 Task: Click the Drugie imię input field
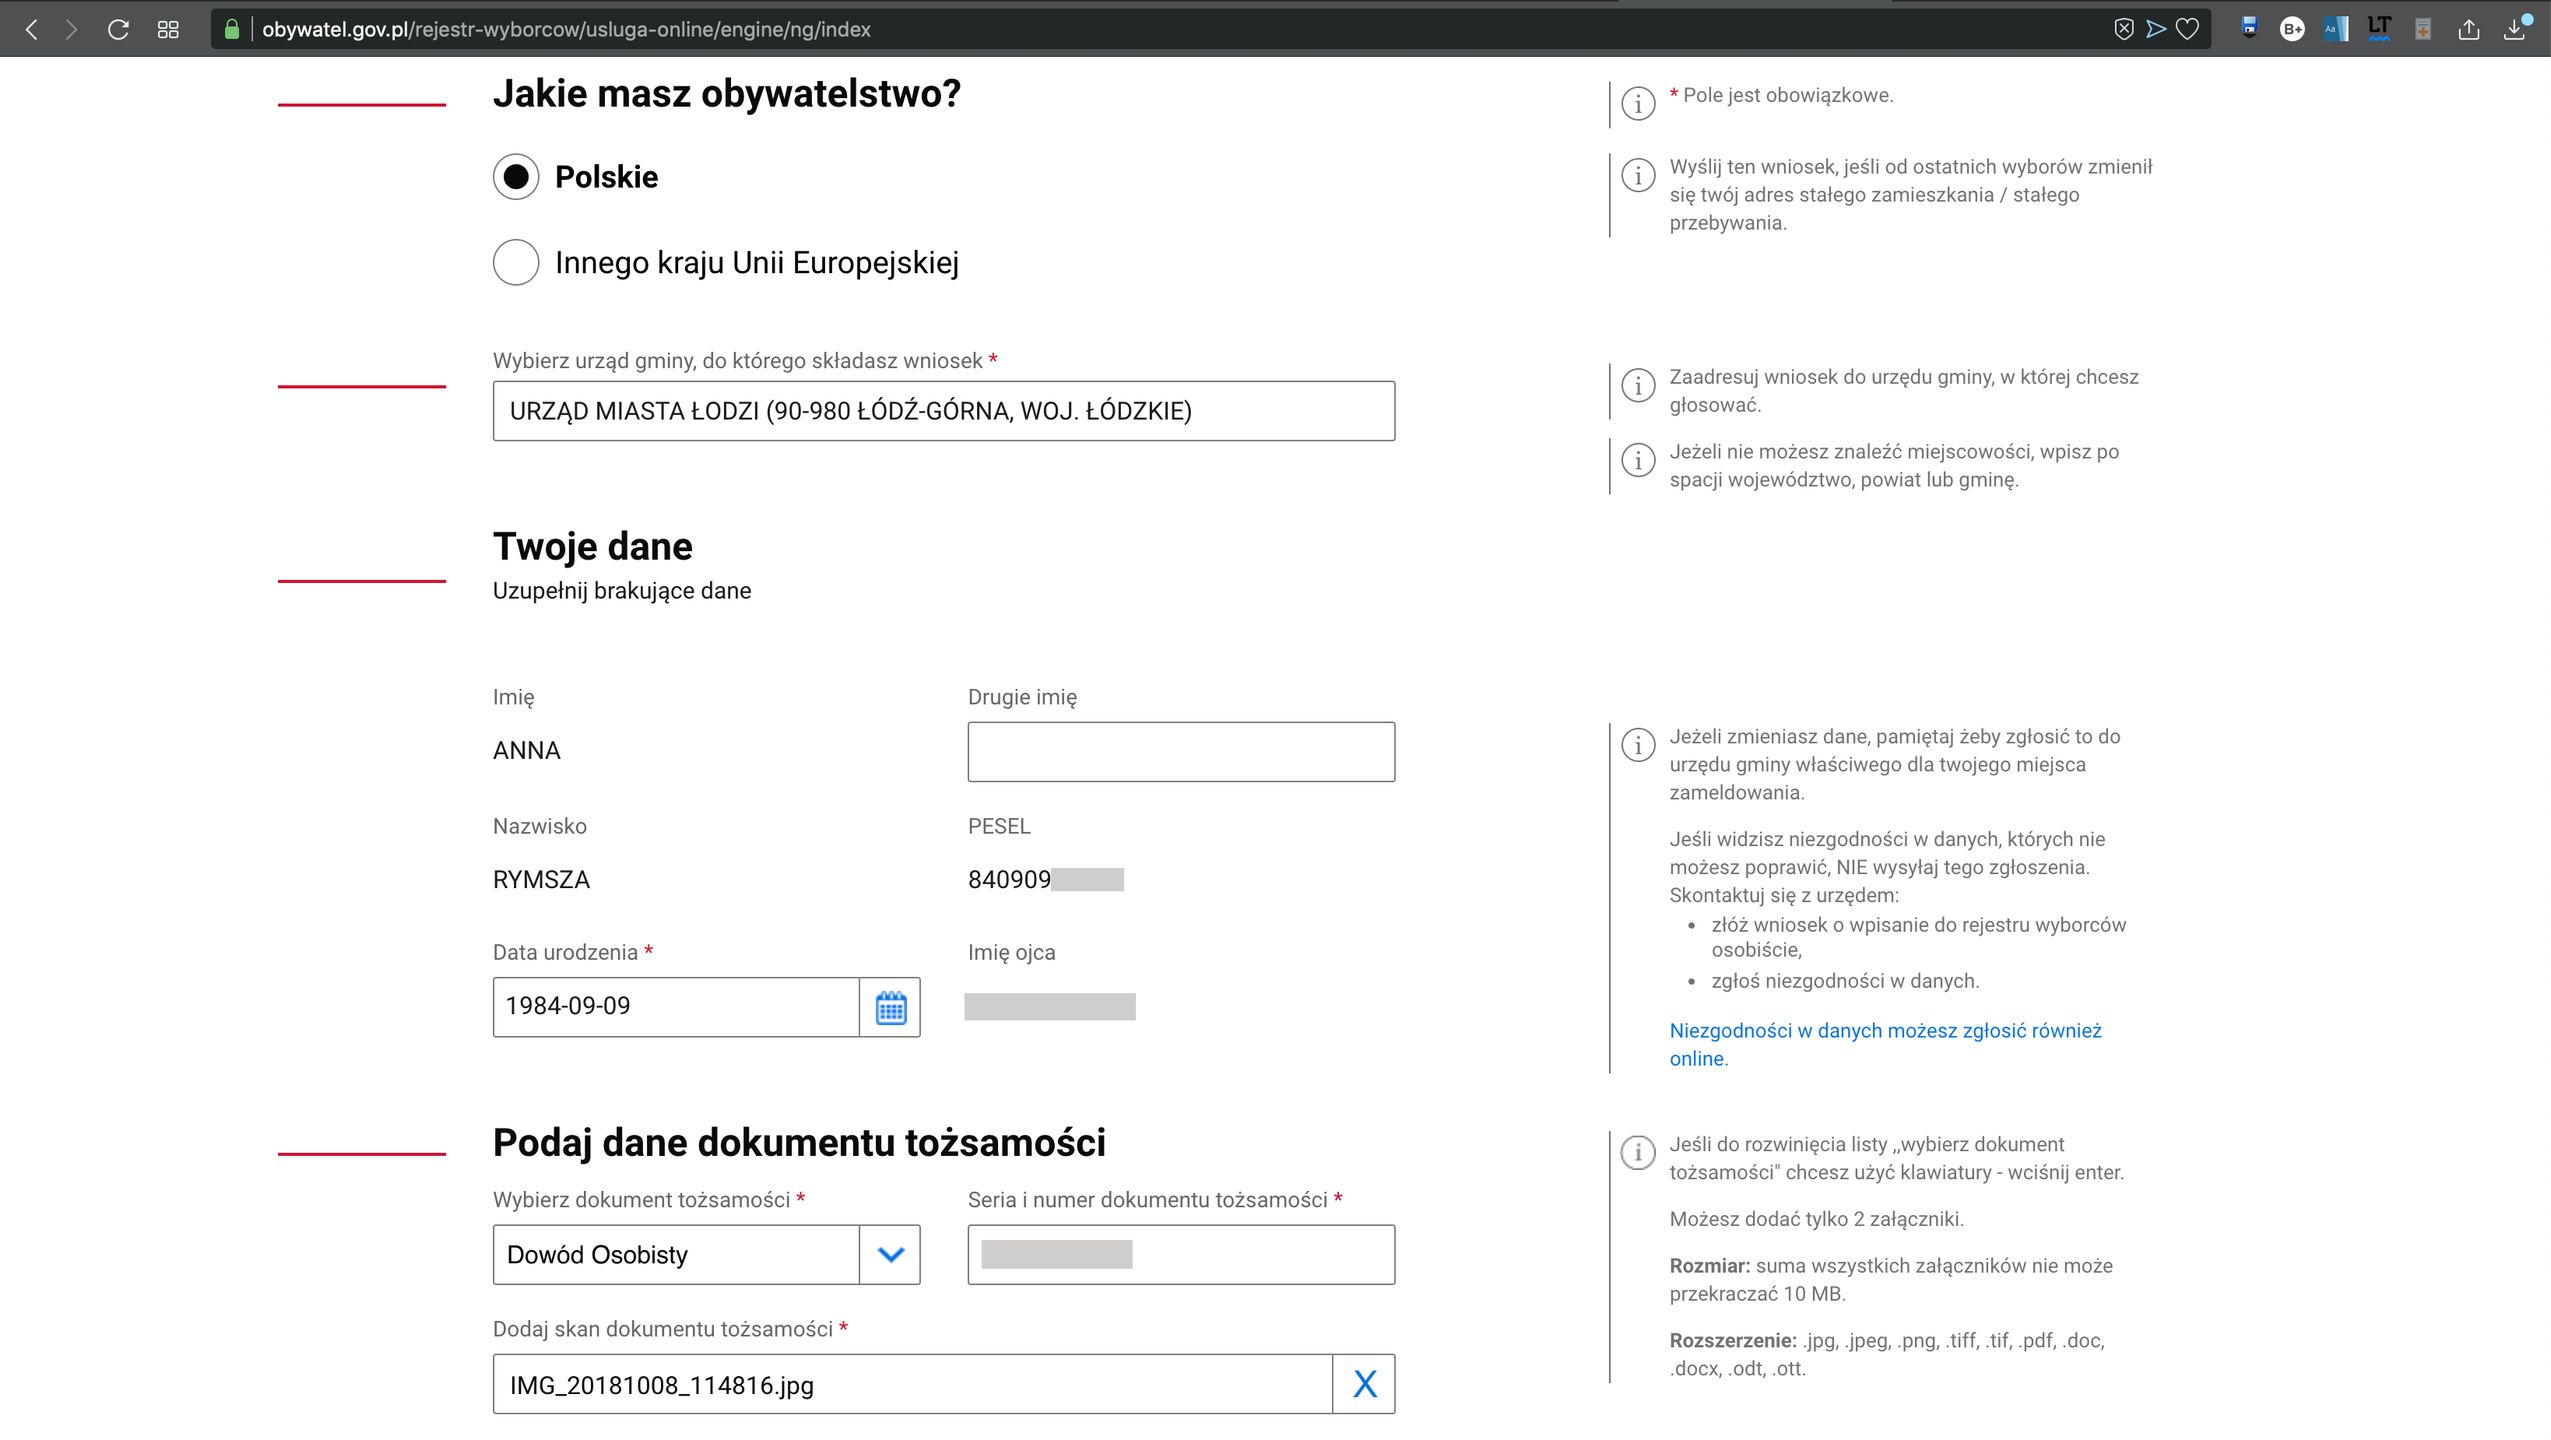(1180, 752)
